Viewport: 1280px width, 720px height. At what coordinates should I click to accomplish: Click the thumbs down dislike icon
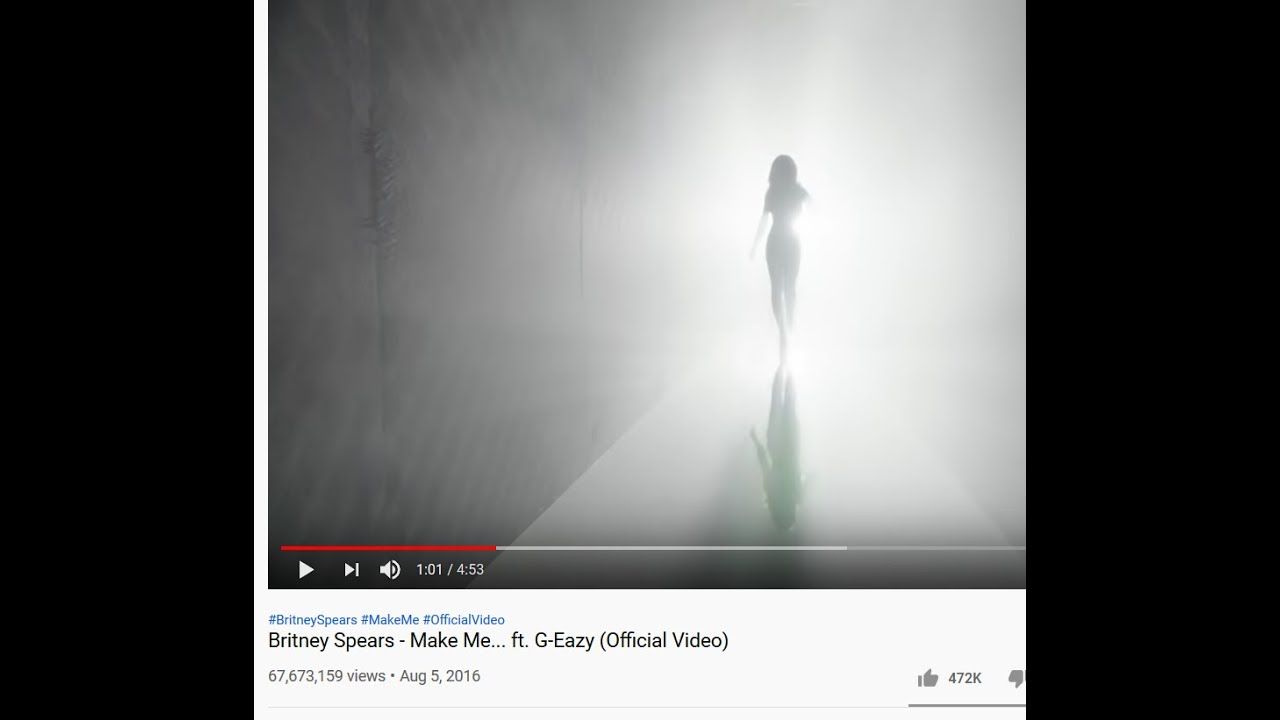1015,678
